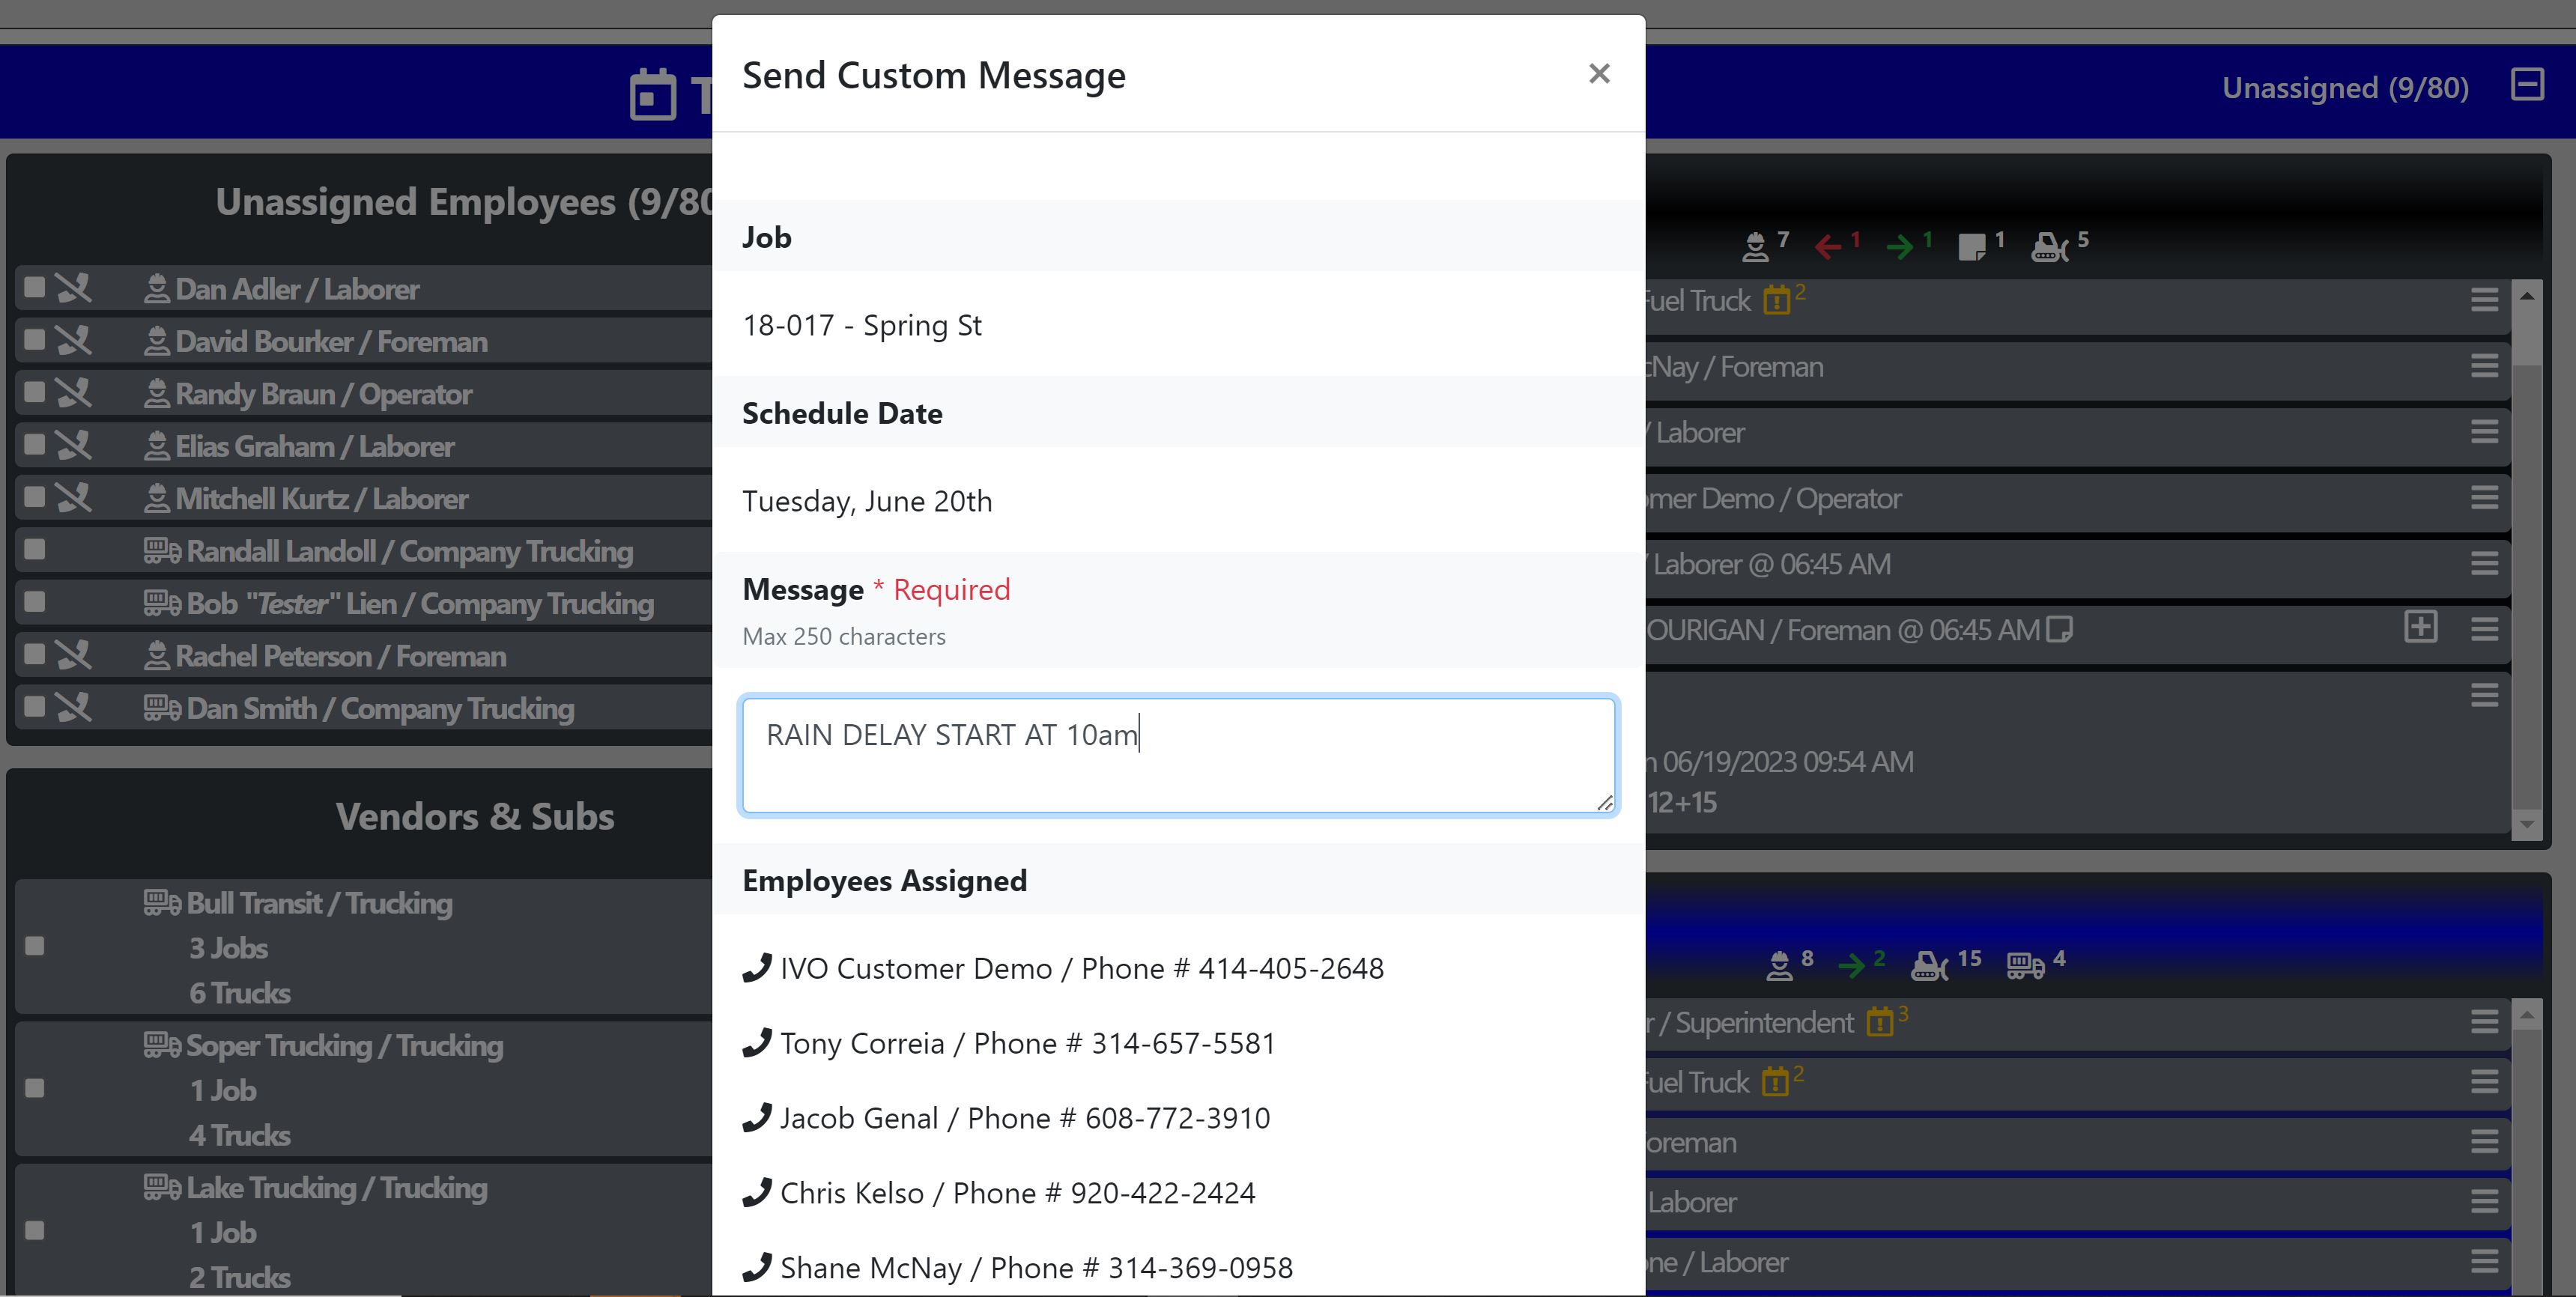Viewport: 2576px width, 1297px height.
Task: Click the red left arrow icon
Action: point(1828,246)
